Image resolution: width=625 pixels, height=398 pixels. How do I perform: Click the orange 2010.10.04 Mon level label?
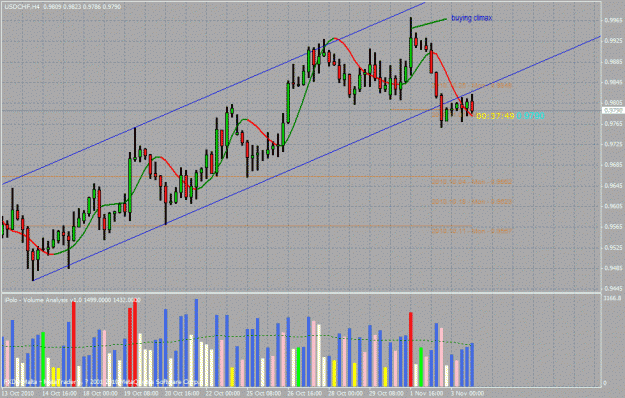coord(472,182)
